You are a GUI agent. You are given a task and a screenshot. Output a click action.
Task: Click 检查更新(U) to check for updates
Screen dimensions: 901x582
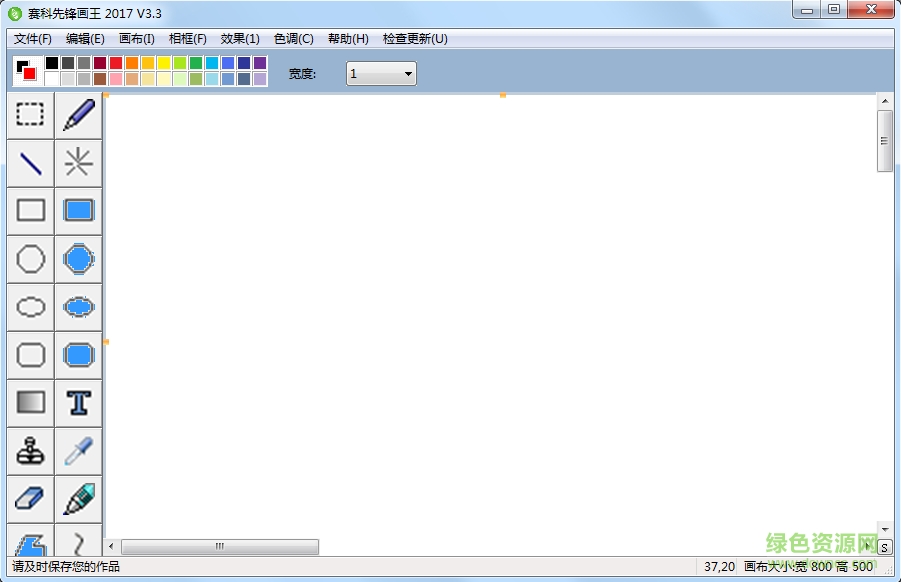pos(415,39)
